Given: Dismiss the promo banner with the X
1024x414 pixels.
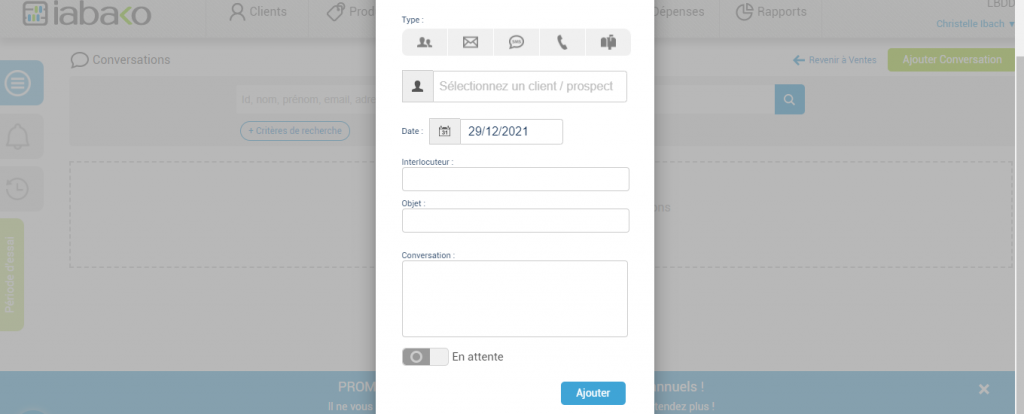Looking at the screenshot, I should (984, 389).
